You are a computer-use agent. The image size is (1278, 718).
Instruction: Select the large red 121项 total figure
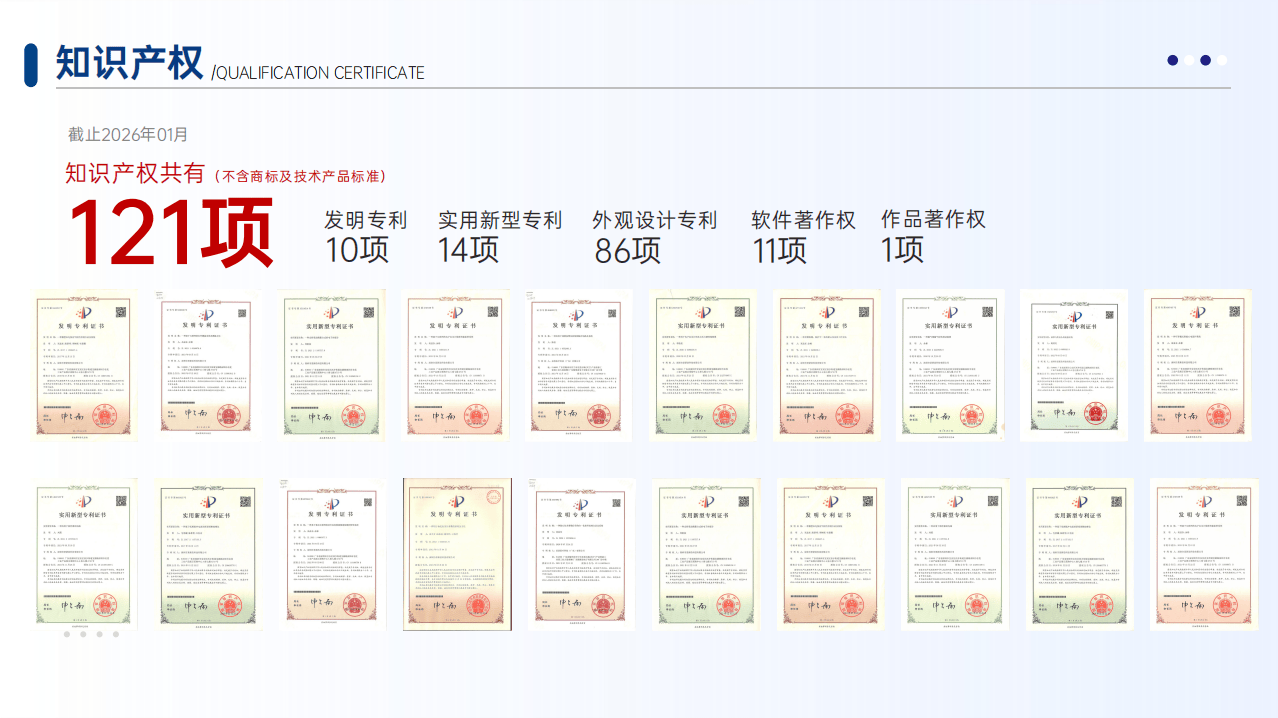pyautogui.click(x=170, y=234)
